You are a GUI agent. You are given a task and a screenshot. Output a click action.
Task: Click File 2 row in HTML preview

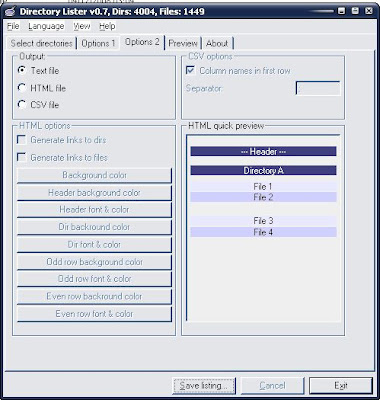pos(263,197)
